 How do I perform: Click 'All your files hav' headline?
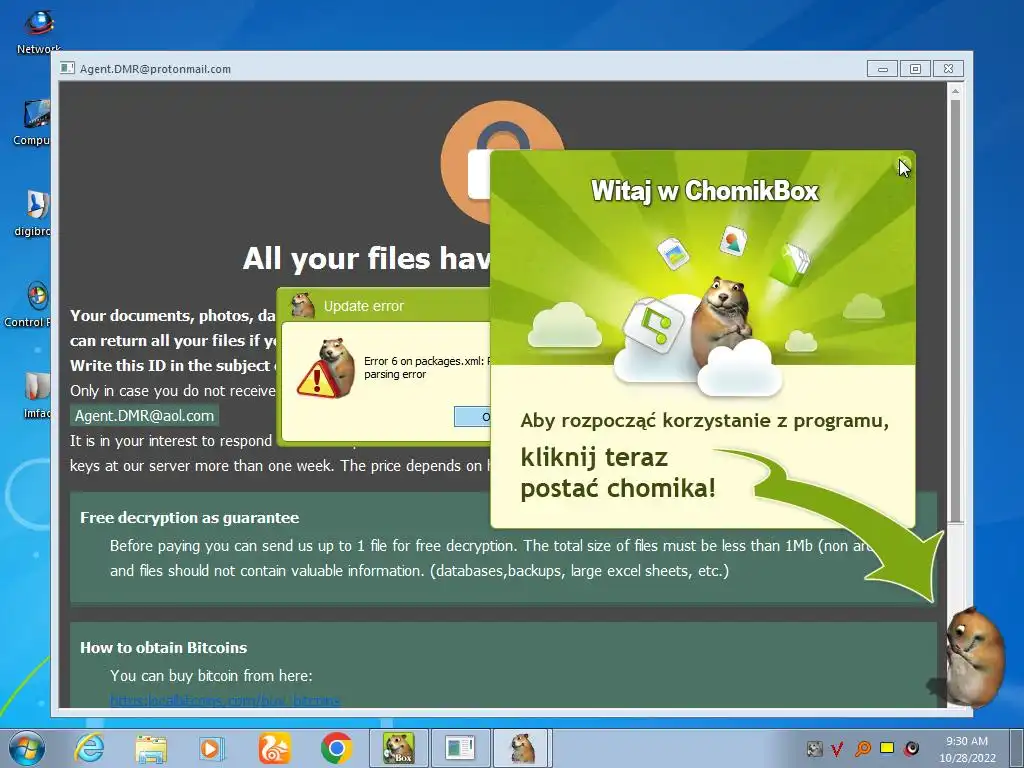point(366,259)
